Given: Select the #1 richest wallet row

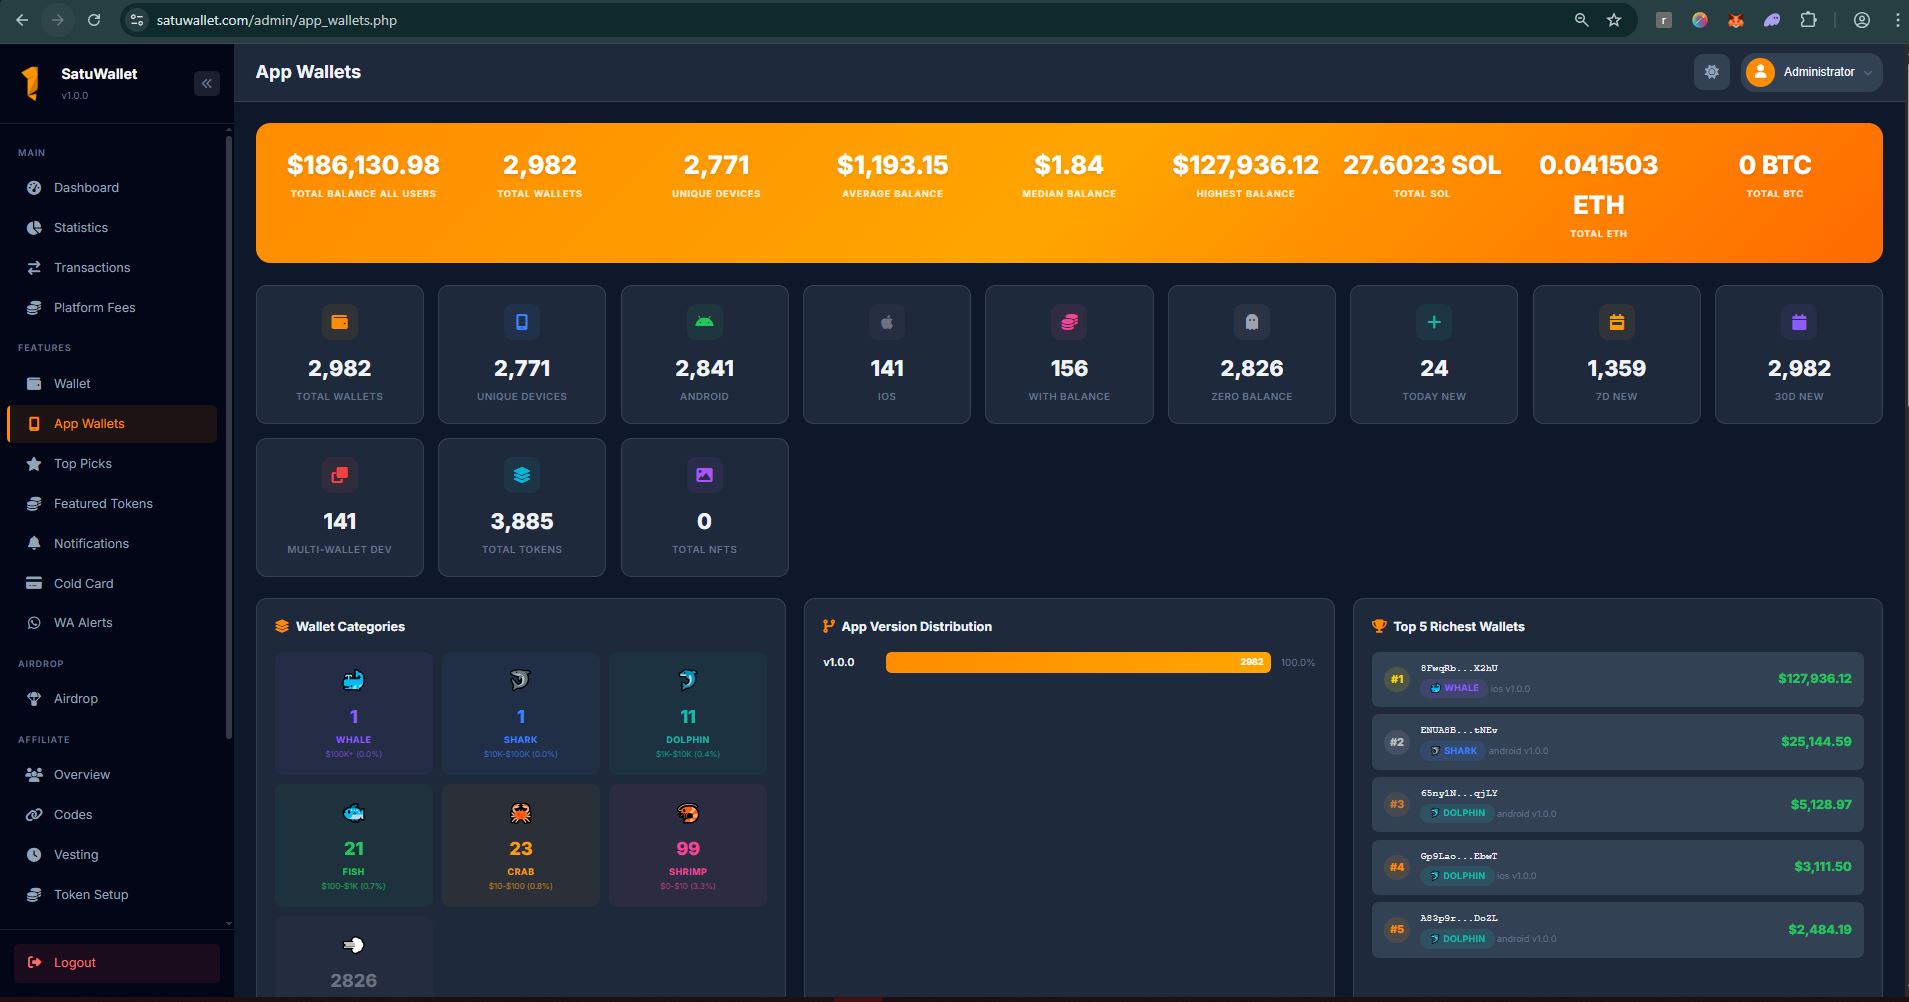Looking at the screenshot, I should 1616,679.
